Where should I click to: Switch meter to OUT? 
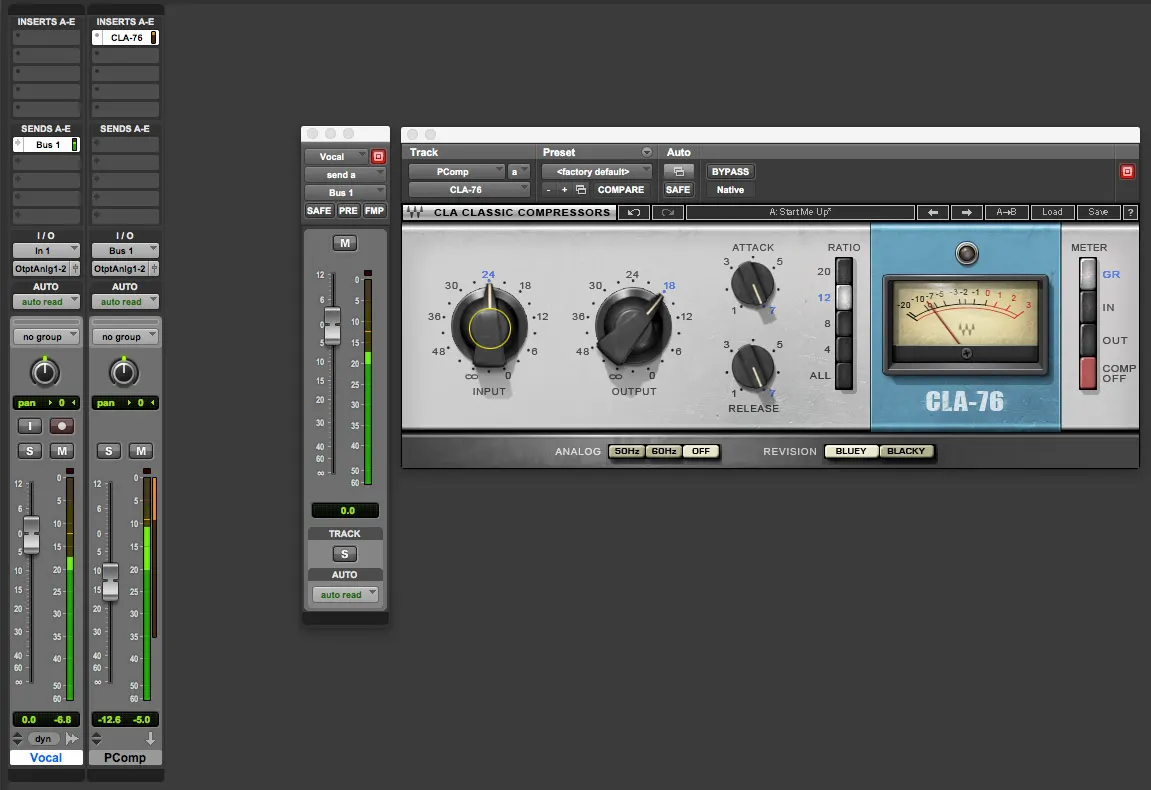pyautogui.click(x=1088, y=340)
